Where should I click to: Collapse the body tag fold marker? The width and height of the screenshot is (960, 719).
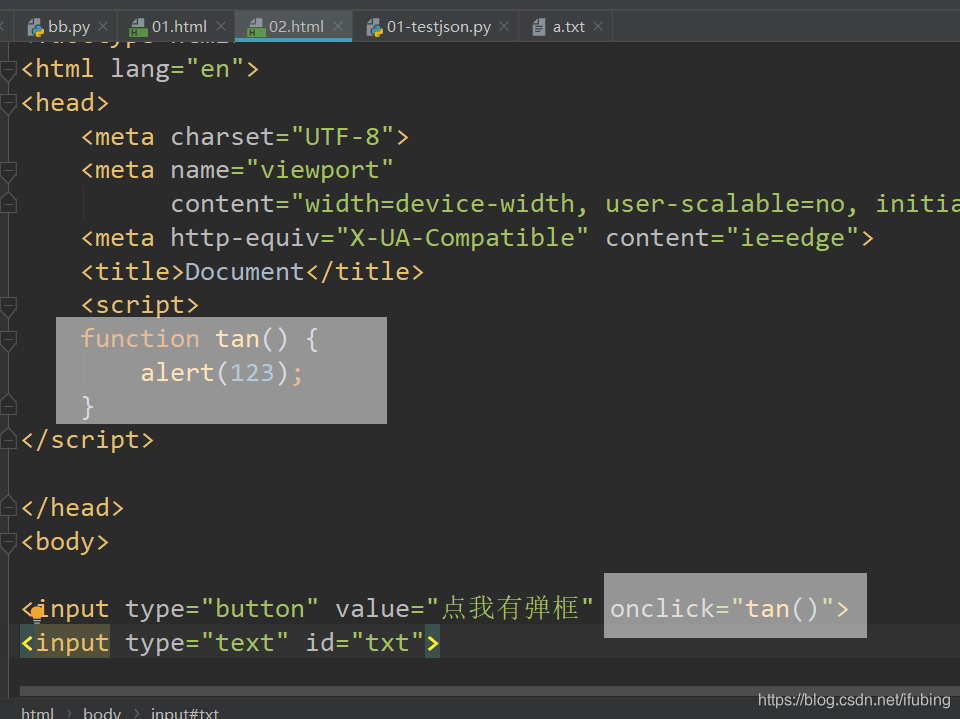pyautogui.click(x=8, y=543)
